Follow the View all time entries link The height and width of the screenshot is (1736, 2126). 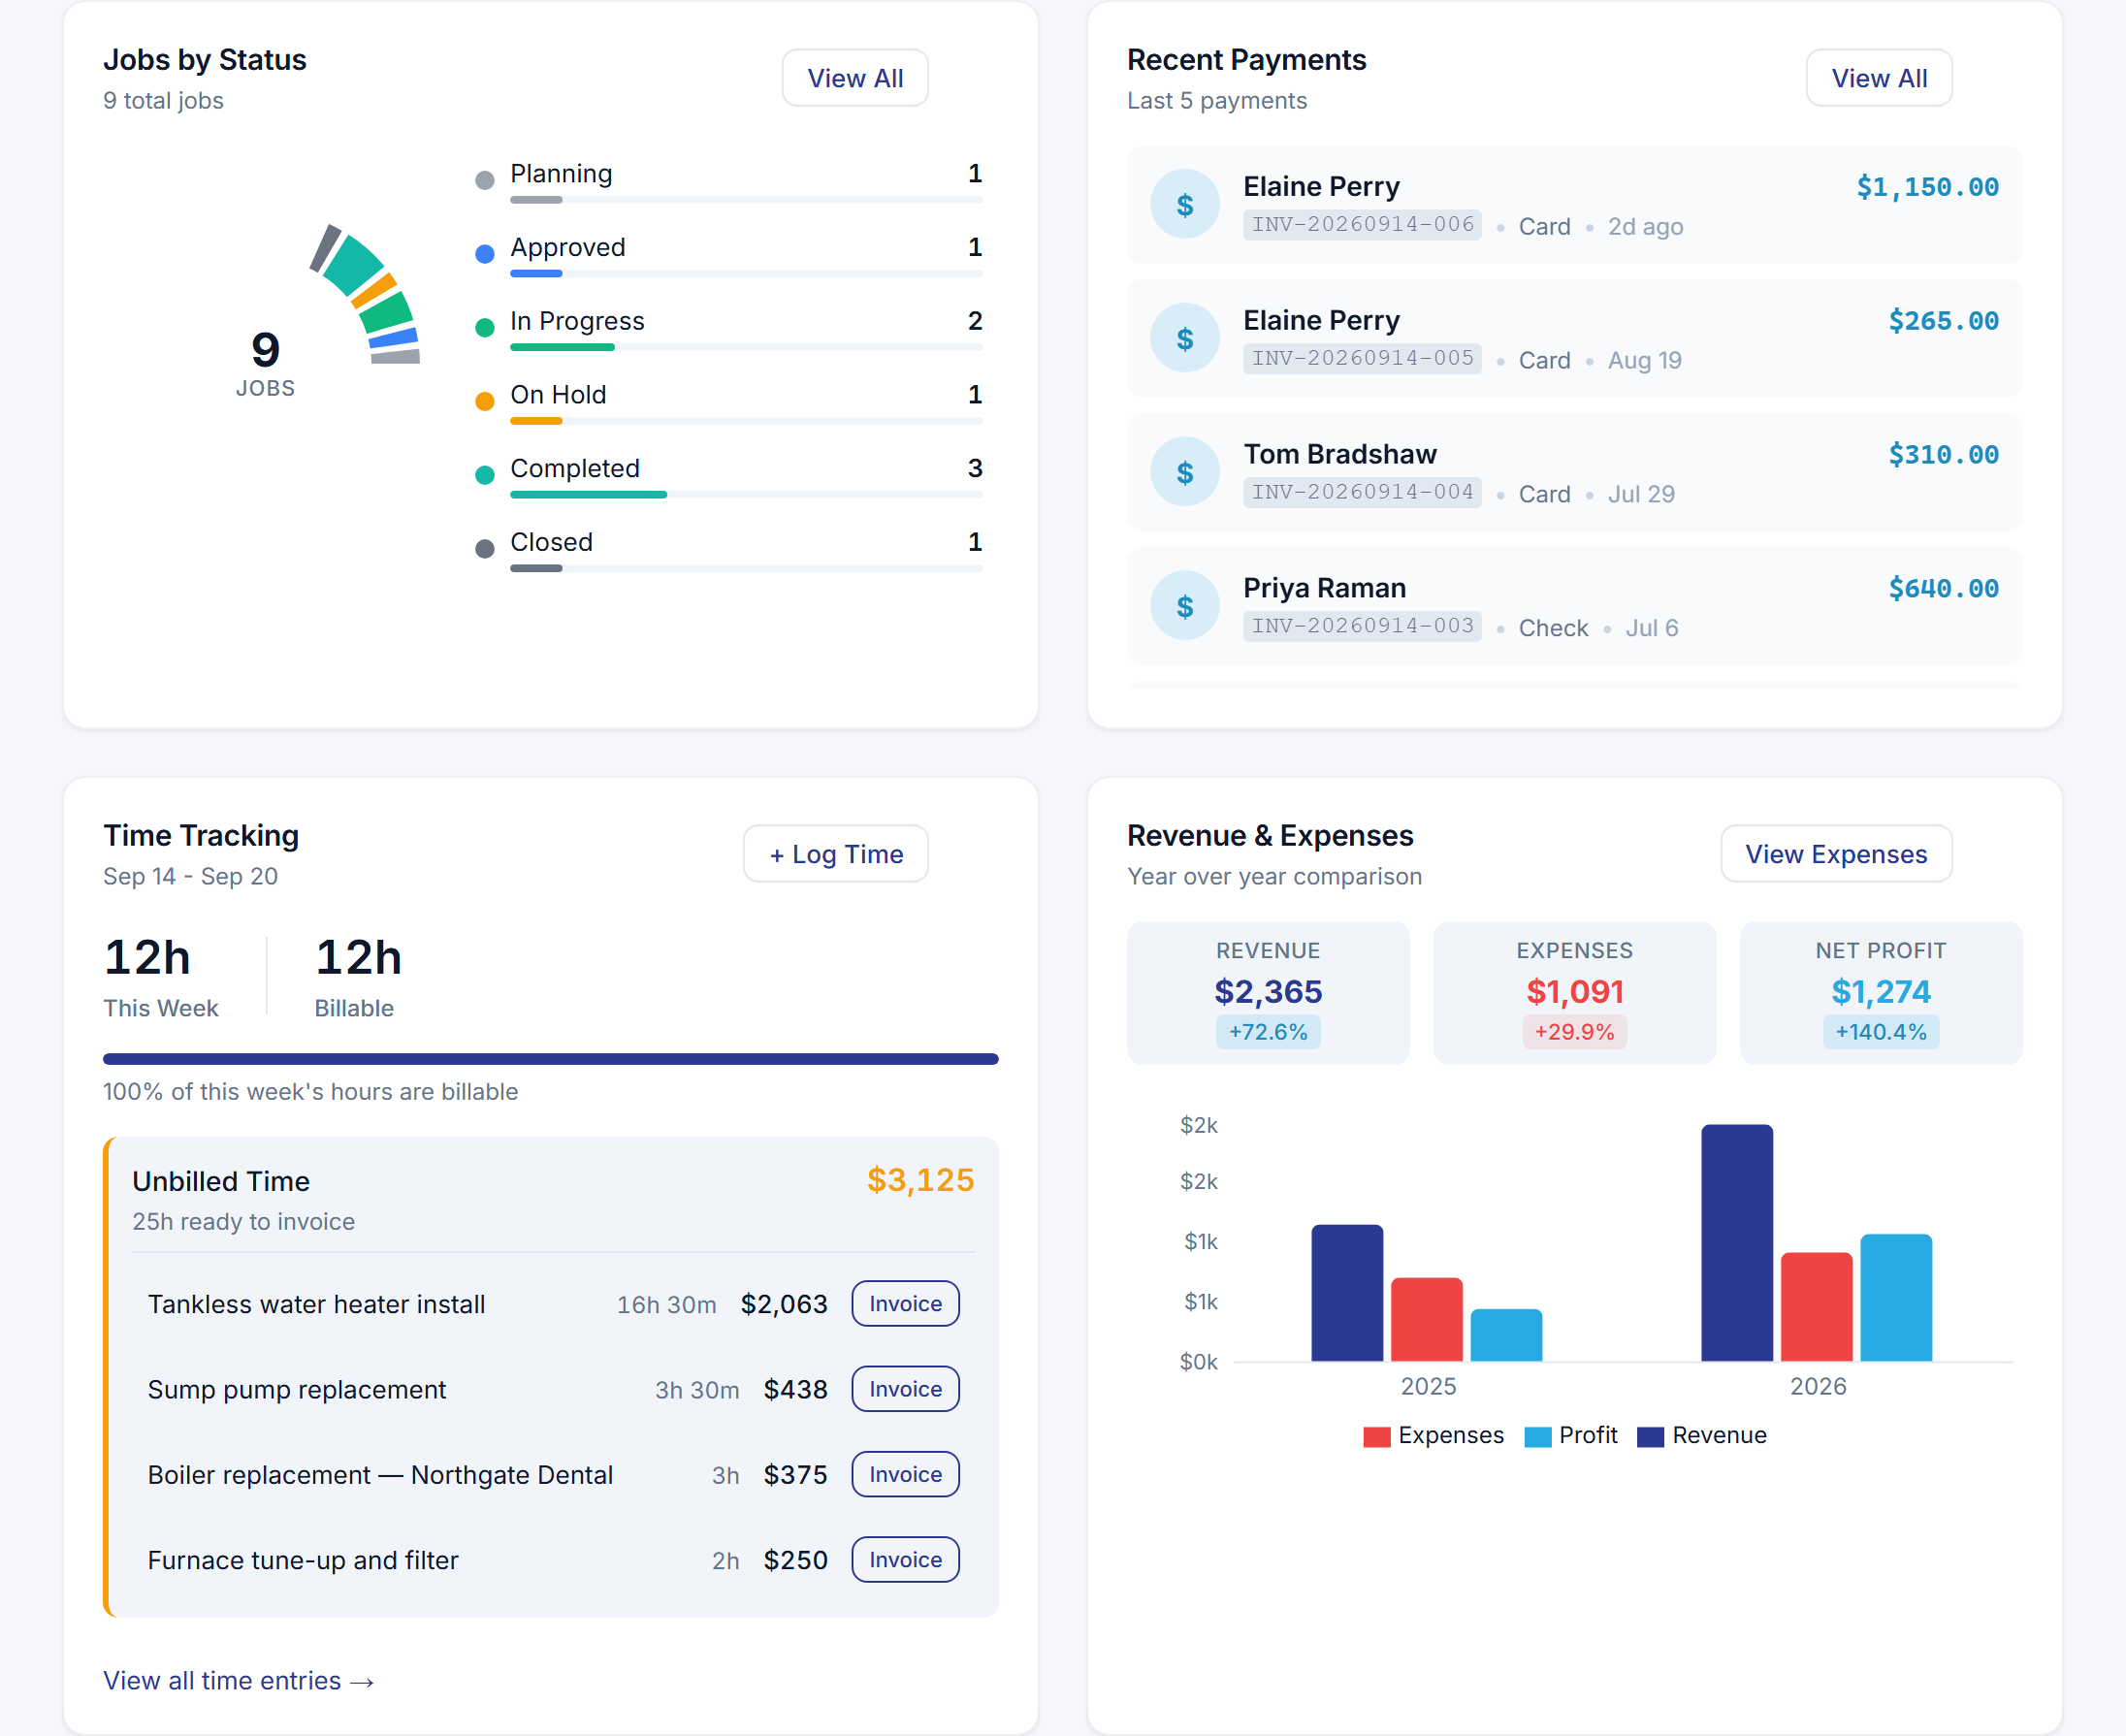click(x=239, y=1681)
